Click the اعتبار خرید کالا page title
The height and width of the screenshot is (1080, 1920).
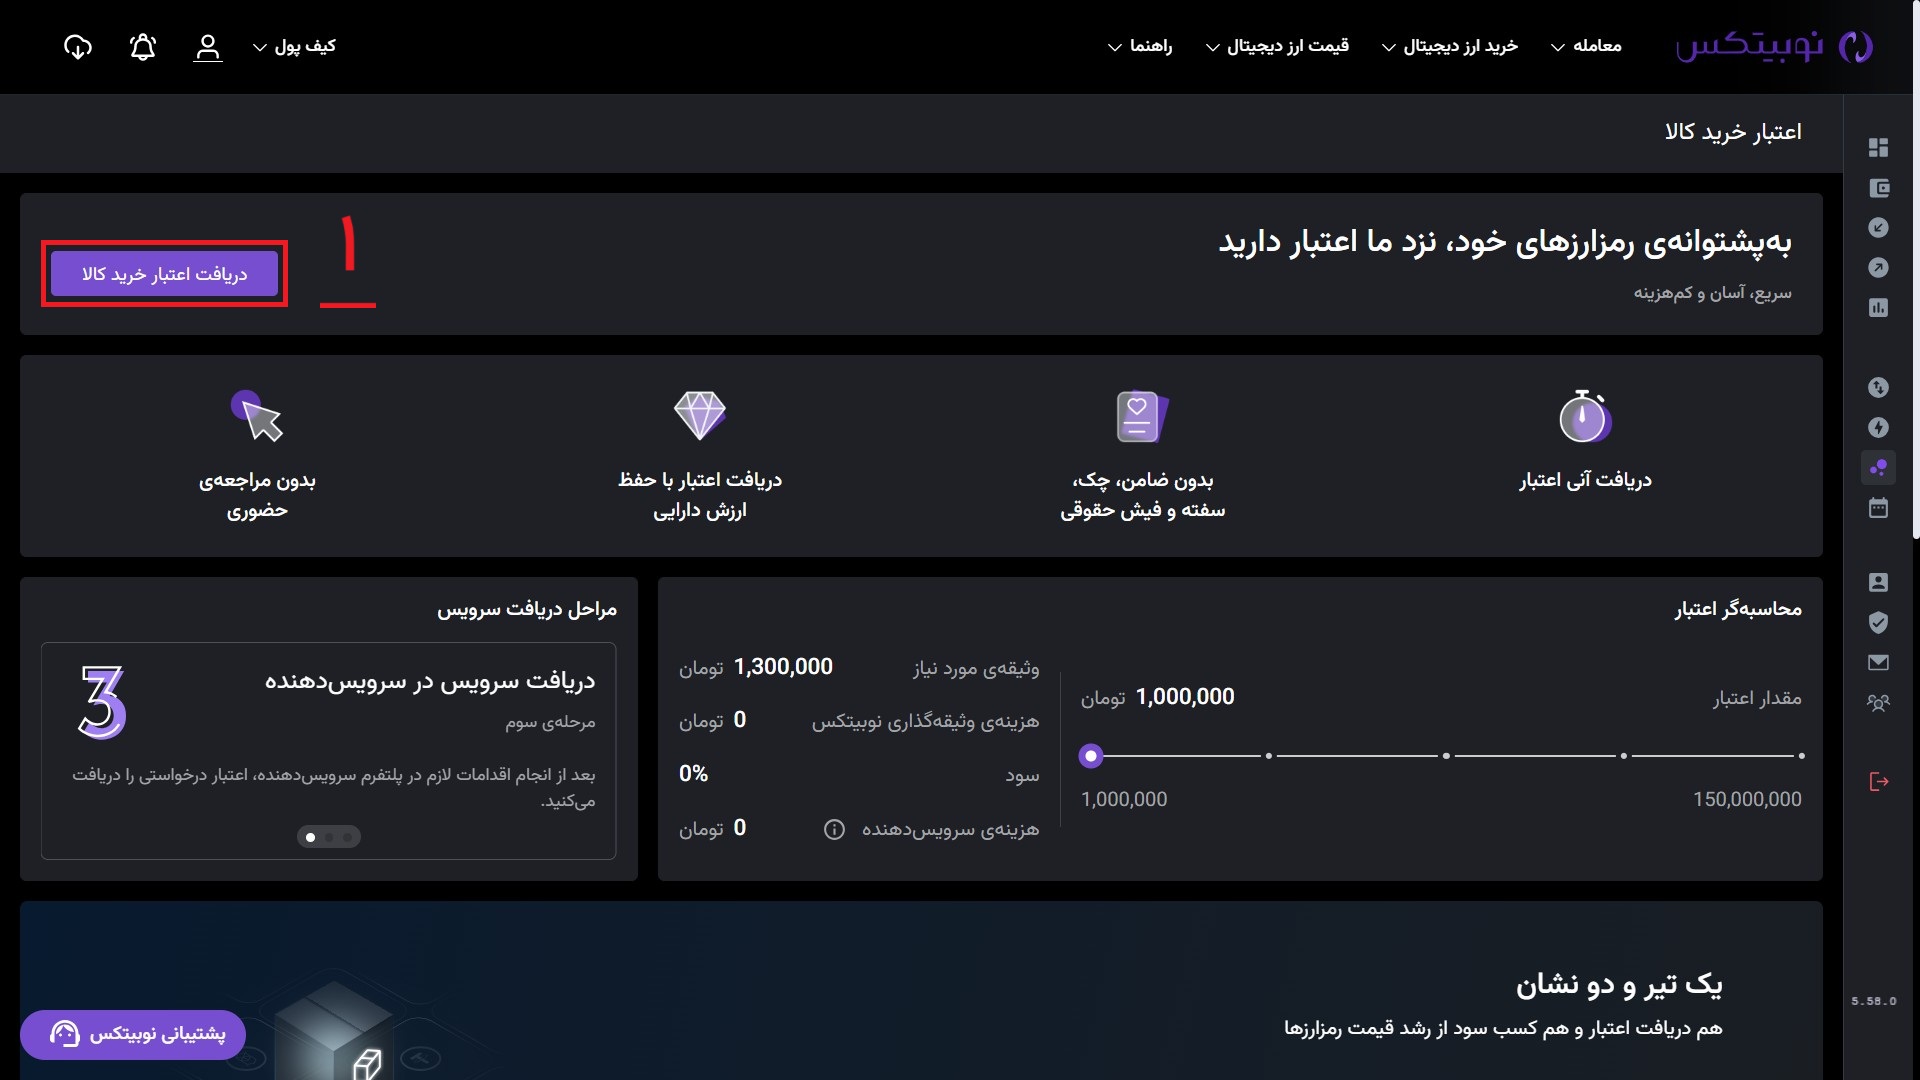[1733, 132]
